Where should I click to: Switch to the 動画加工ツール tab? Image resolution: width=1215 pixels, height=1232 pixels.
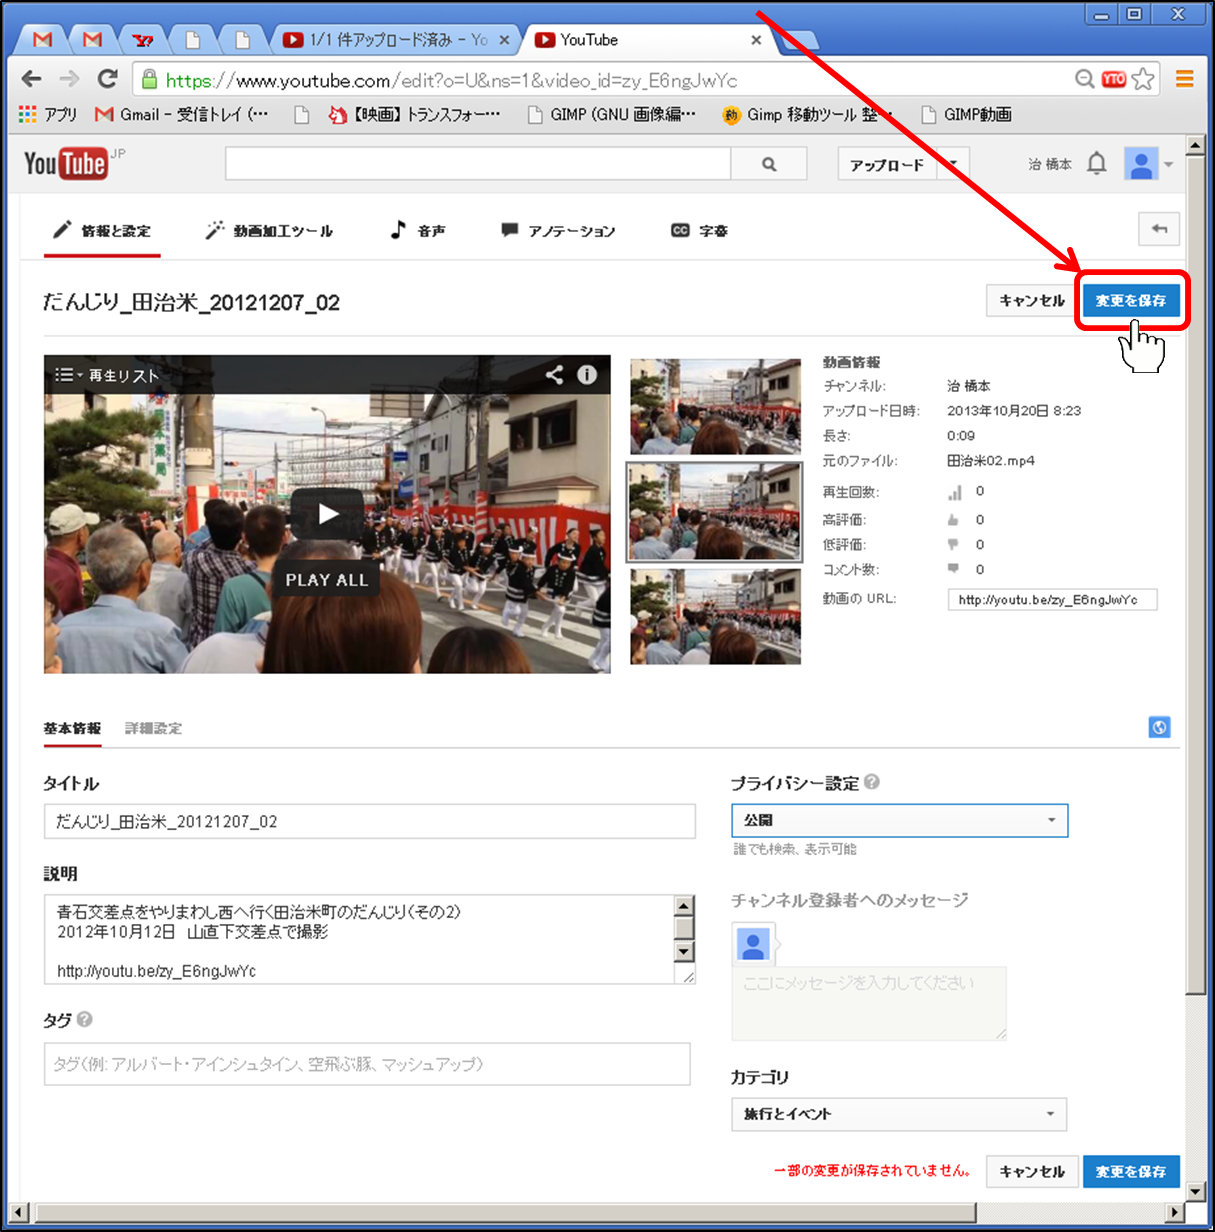269,231
